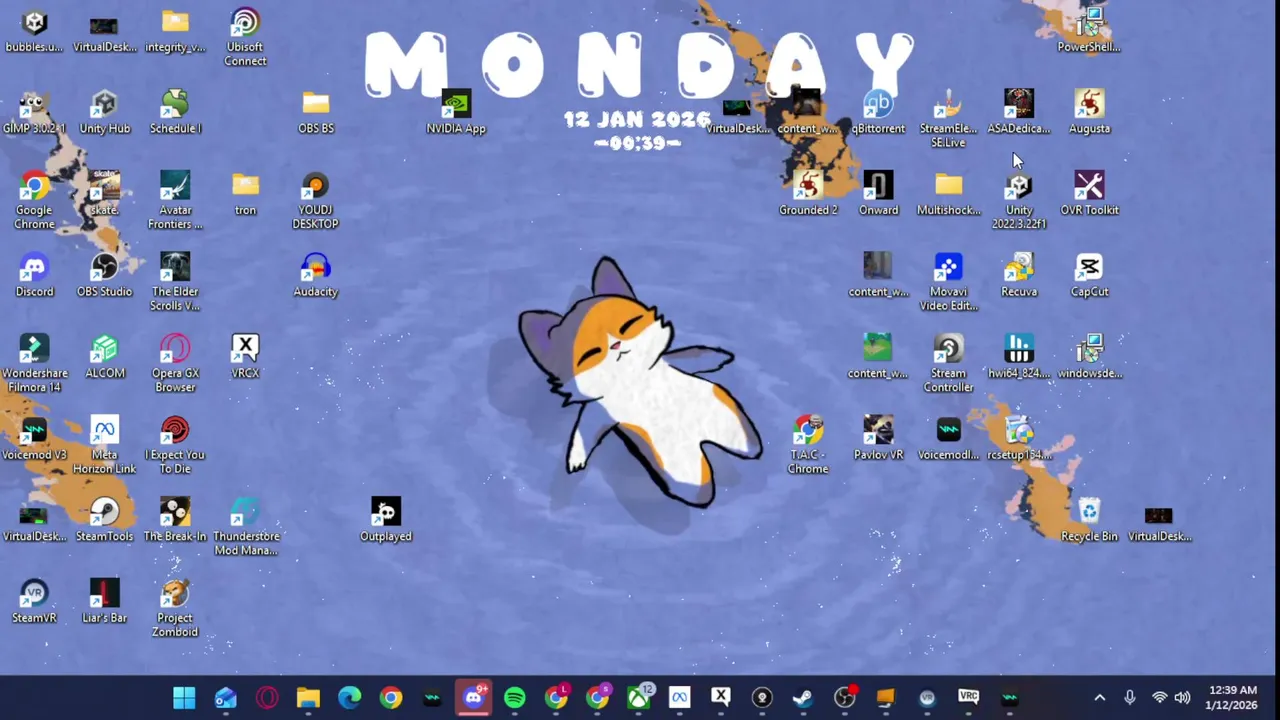Select the Augusta desktop icon
Screen dimensions: 1280x720
click(x=1089, y=112)
